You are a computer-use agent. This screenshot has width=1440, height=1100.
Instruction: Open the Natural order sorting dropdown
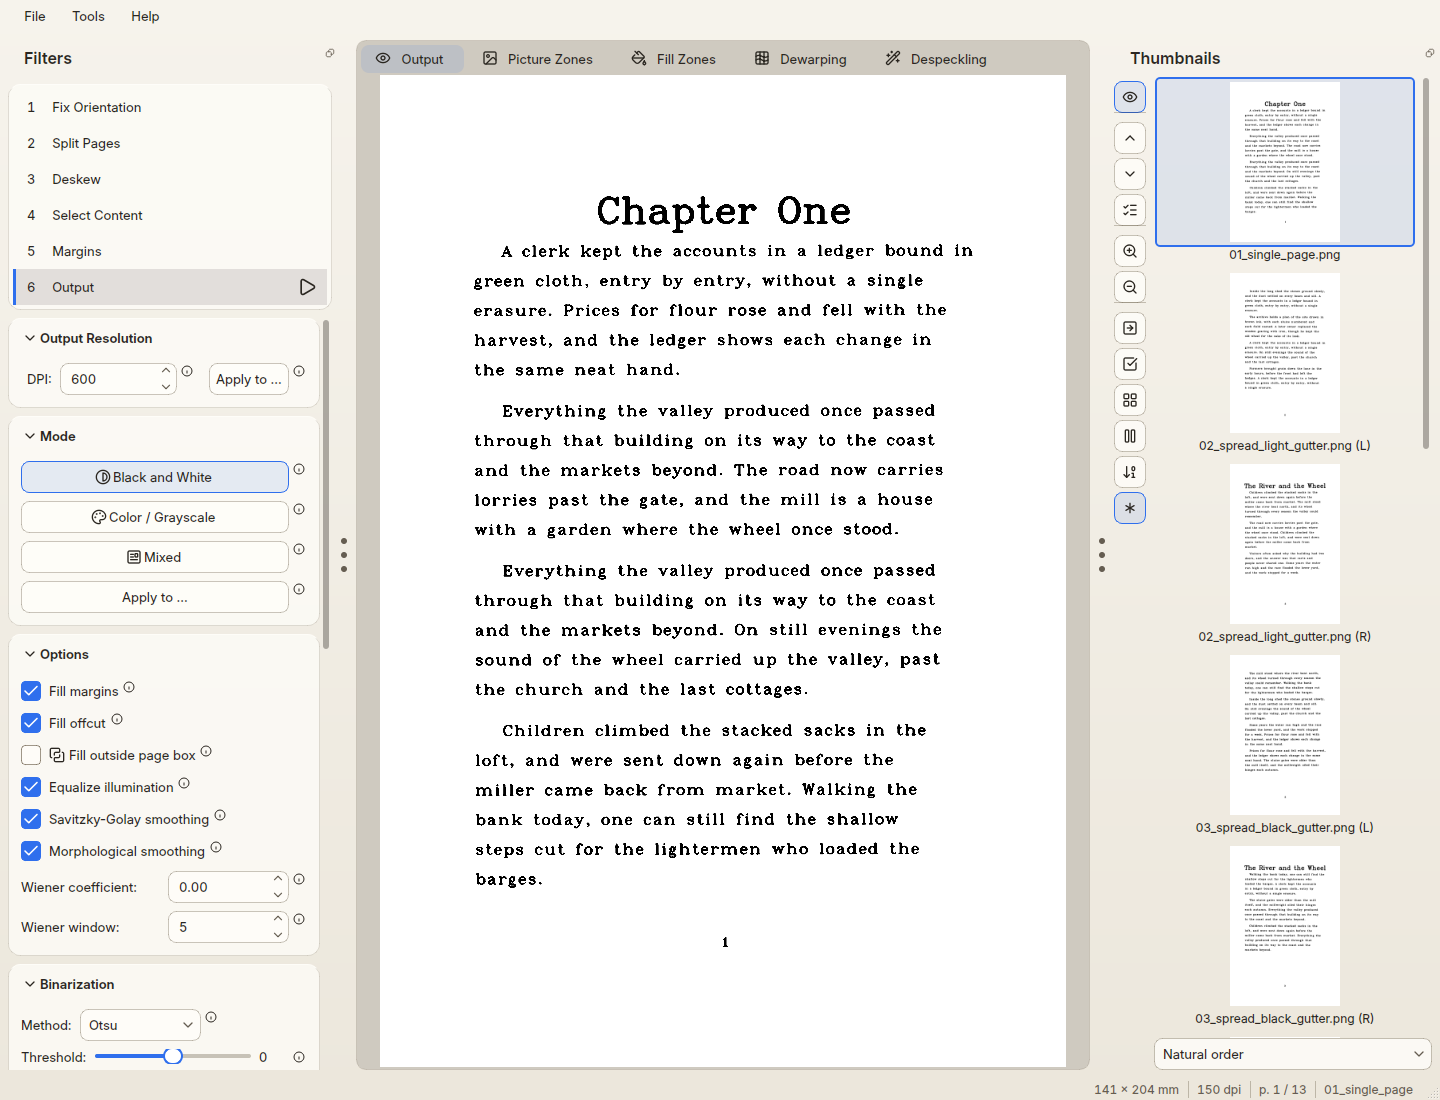pyautogui.click(x=1292, y=1054)
